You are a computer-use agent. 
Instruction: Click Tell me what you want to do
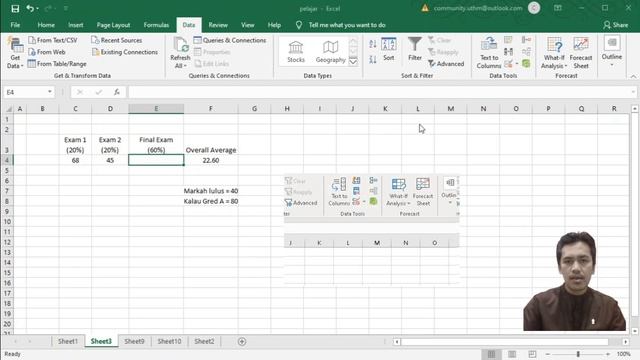pos(347,25)
